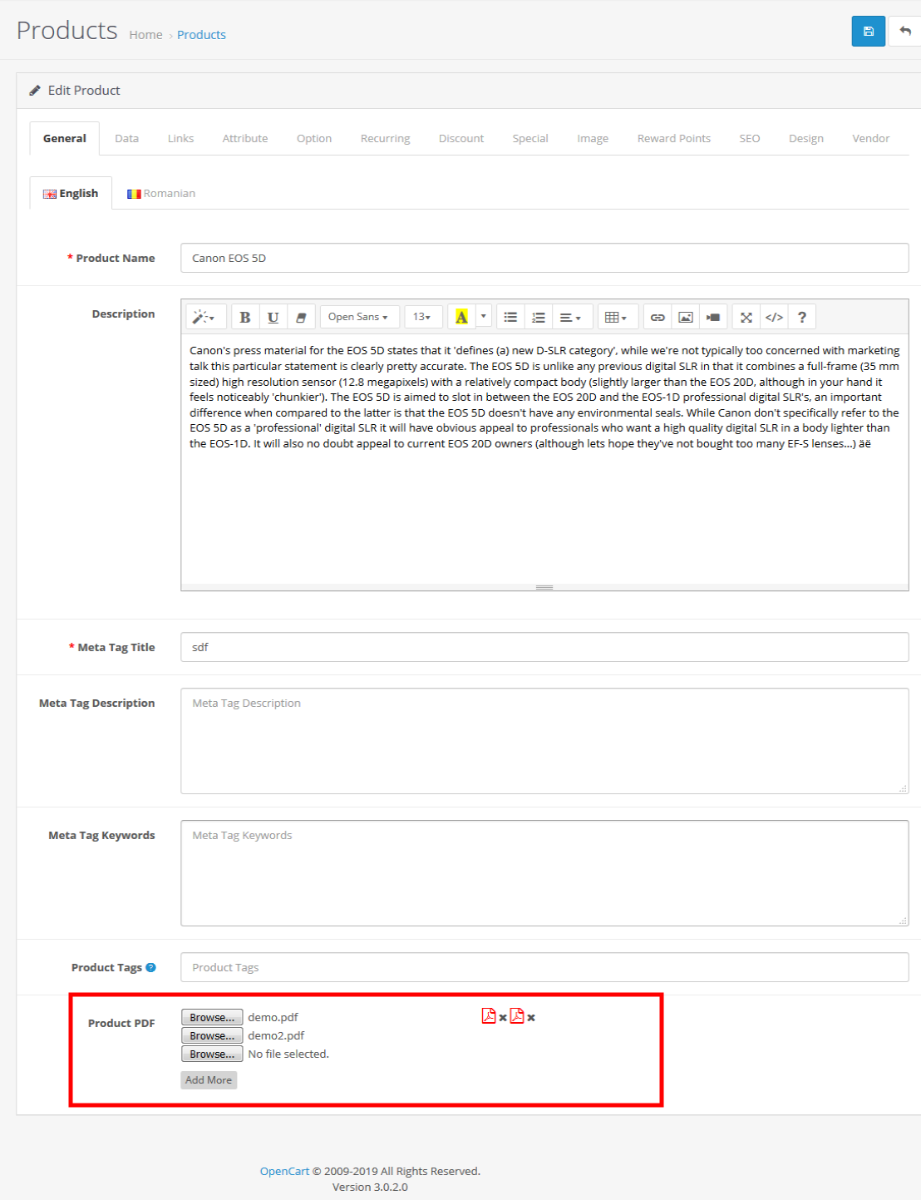Open the first red PDF file icon
921x1200 pixels.
point(489,1017)
